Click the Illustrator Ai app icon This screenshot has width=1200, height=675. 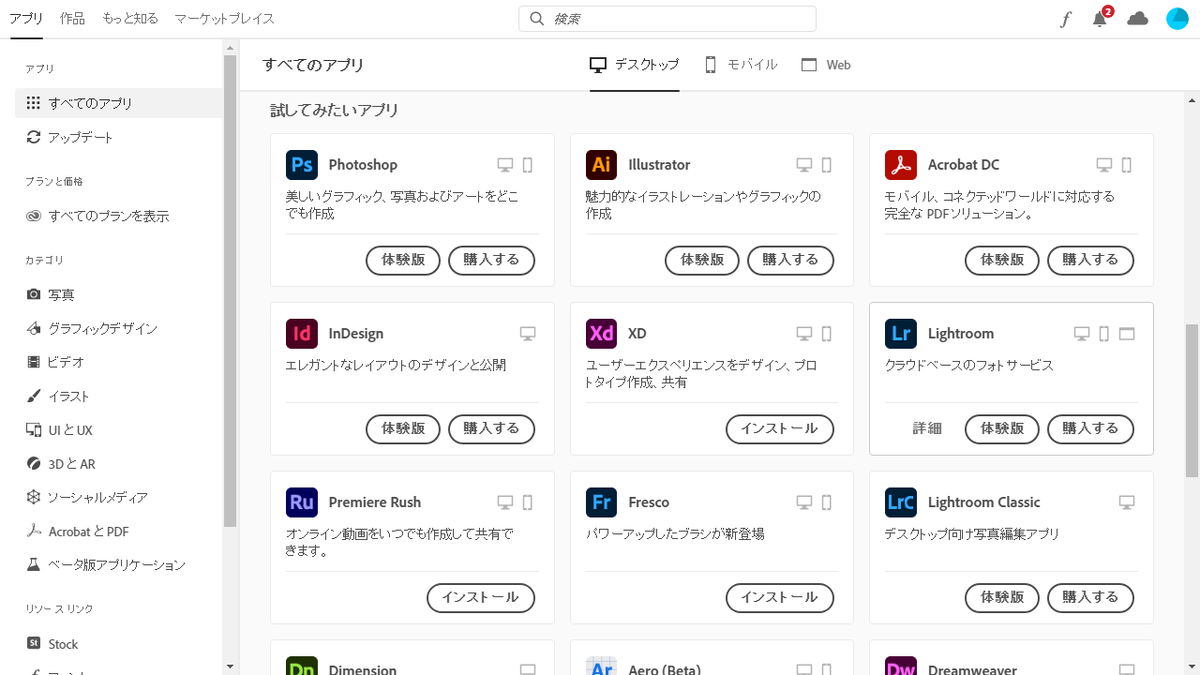601,164
